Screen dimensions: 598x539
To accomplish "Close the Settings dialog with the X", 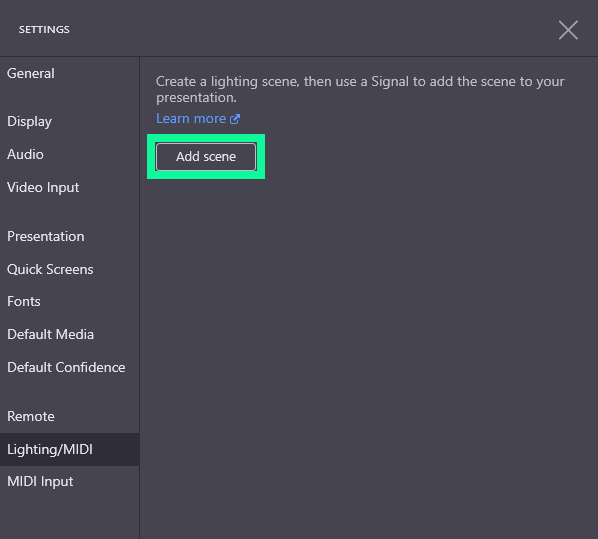I will click(x=568, y=30).
